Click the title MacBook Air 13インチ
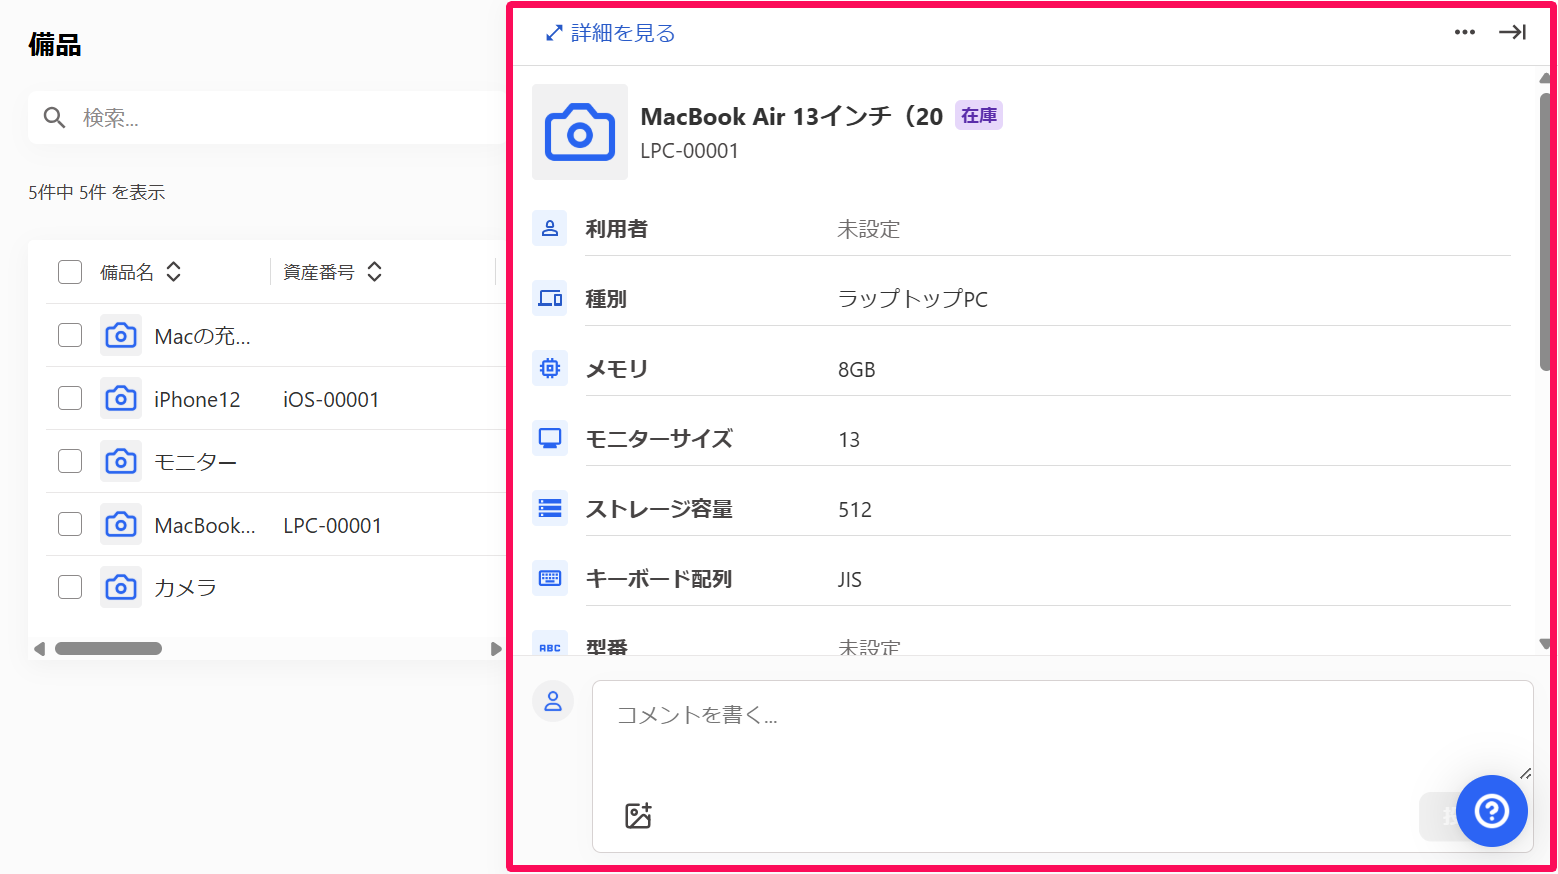Image resolution: width=1558 pixels, height=874 pixels. pyautogui.click(x=792, y=116)
